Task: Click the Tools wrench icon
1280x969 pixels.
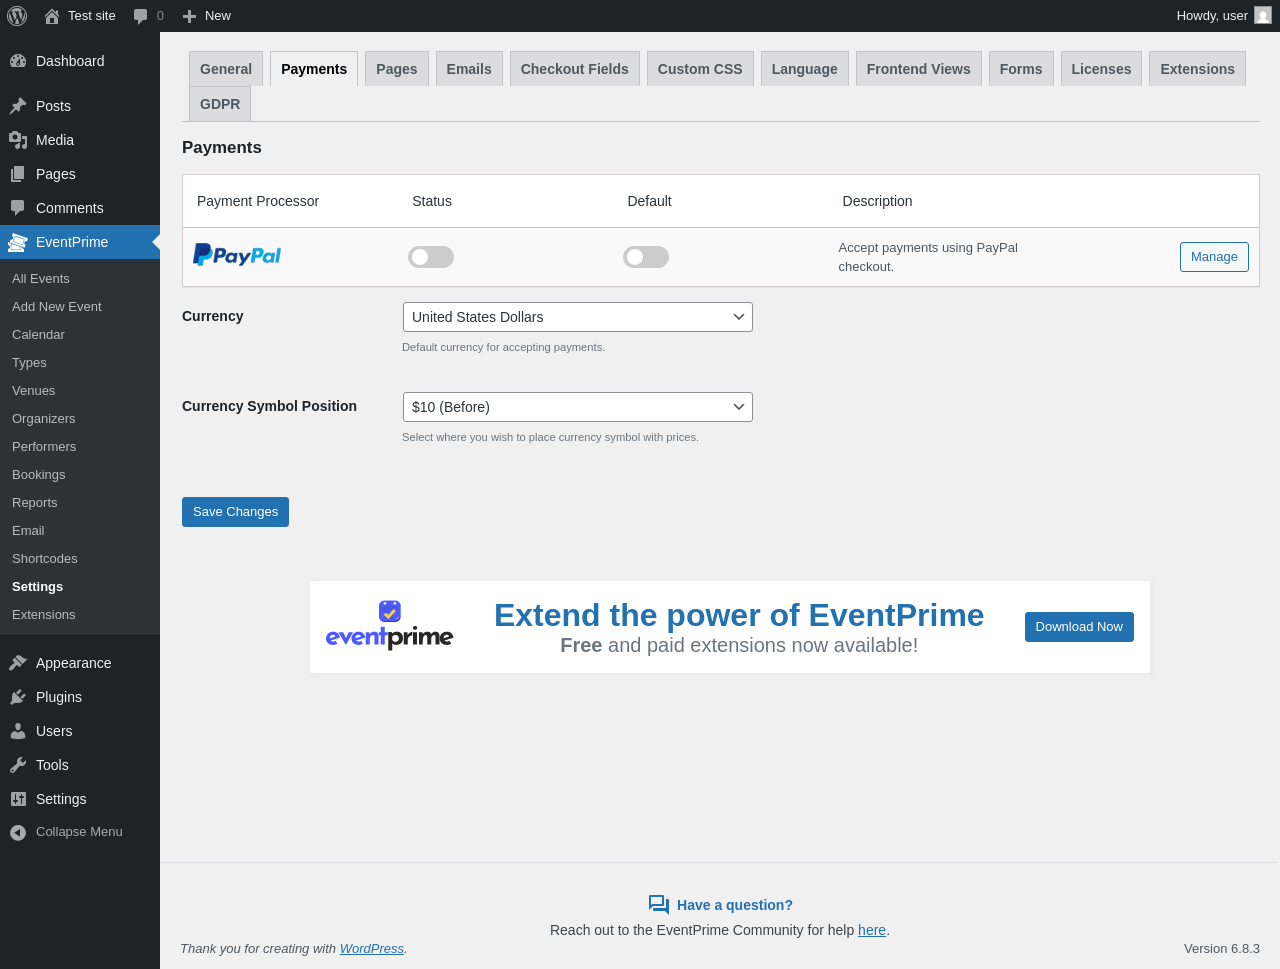Action: [x=18, y=765]
